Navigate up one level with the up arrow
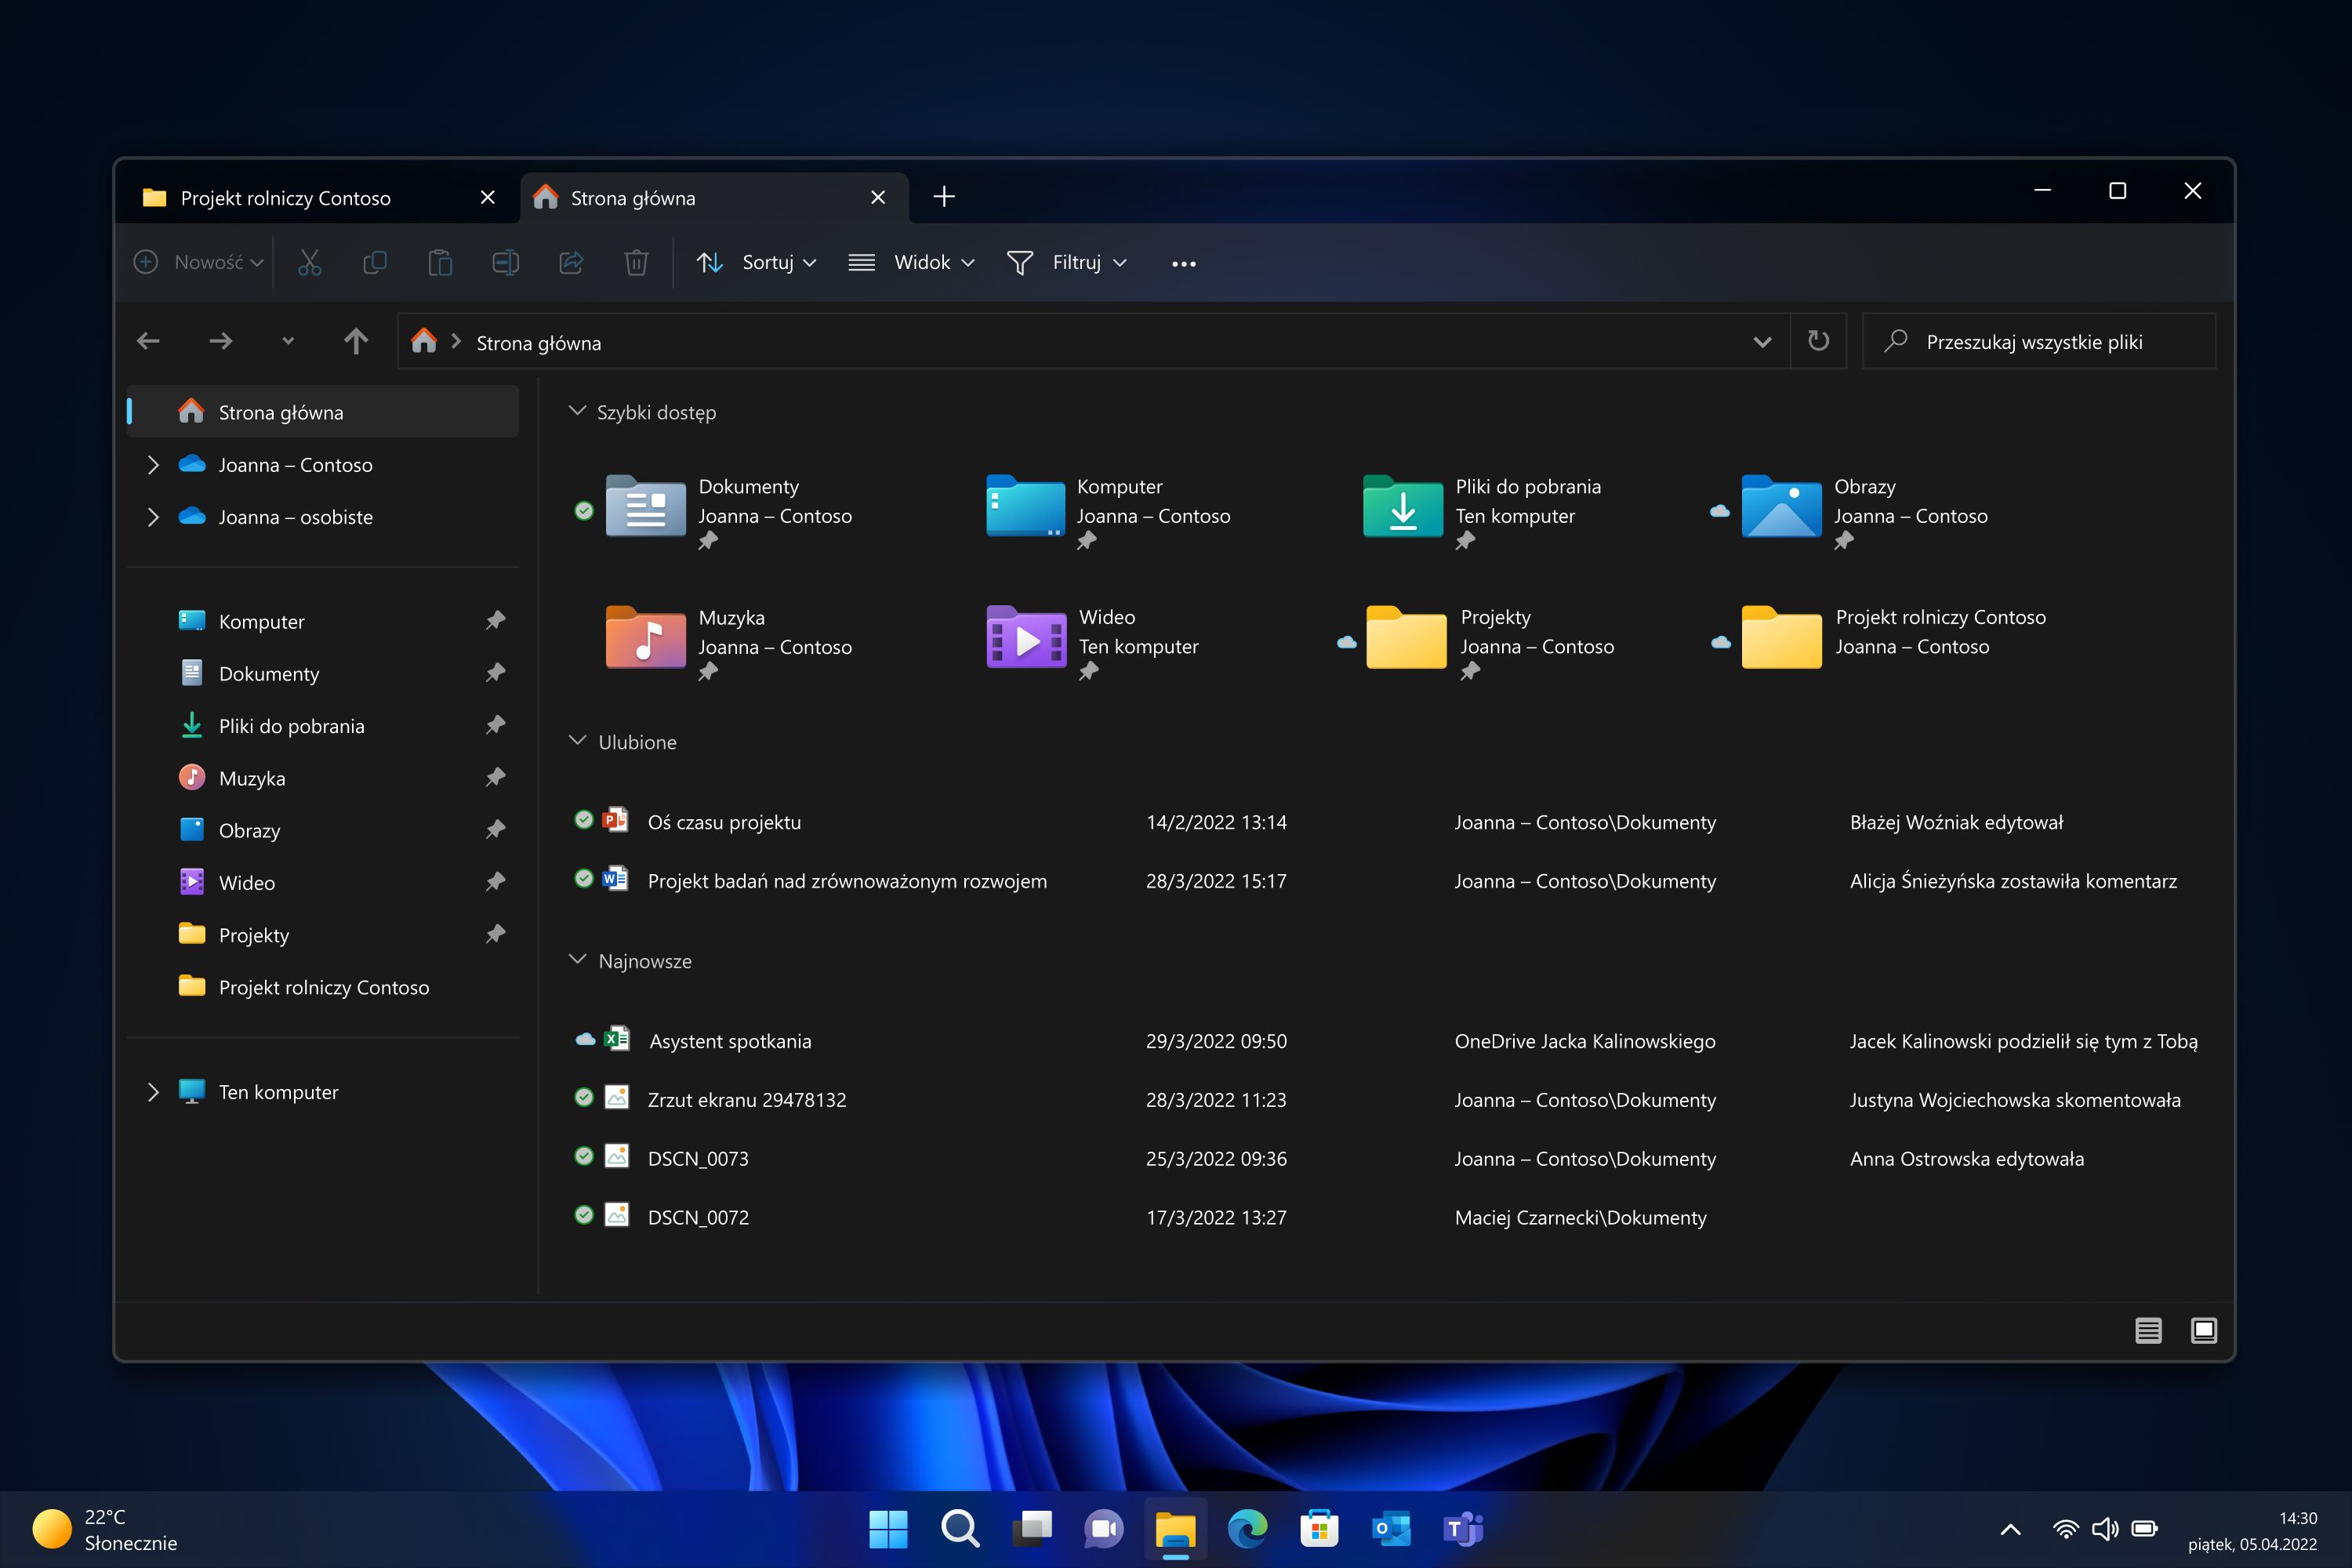This screenshot has width=2352, height=1568. [356, 341]
